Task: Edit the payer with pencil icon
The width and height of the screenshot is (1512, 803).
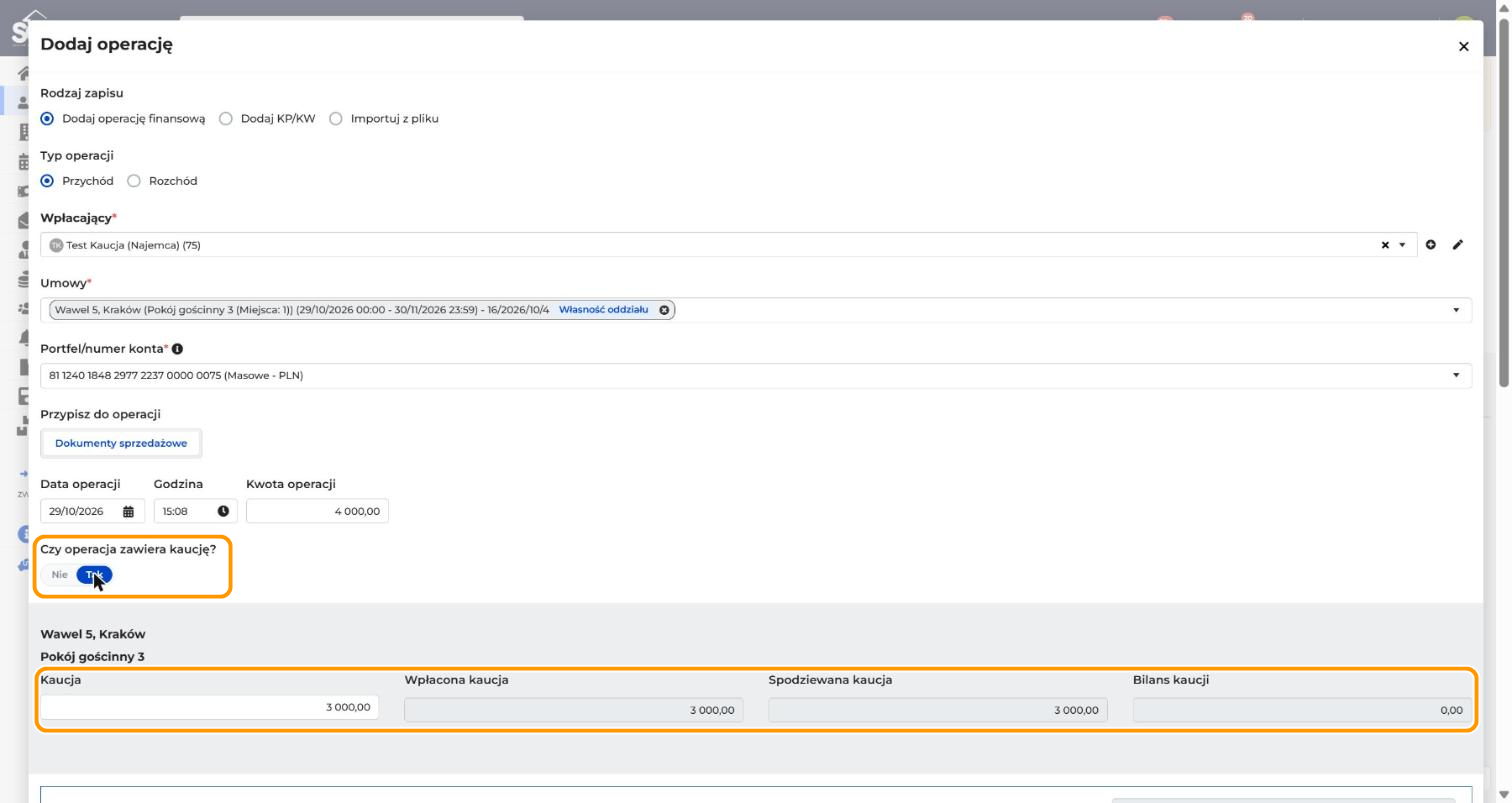Action: point(1458,245)
